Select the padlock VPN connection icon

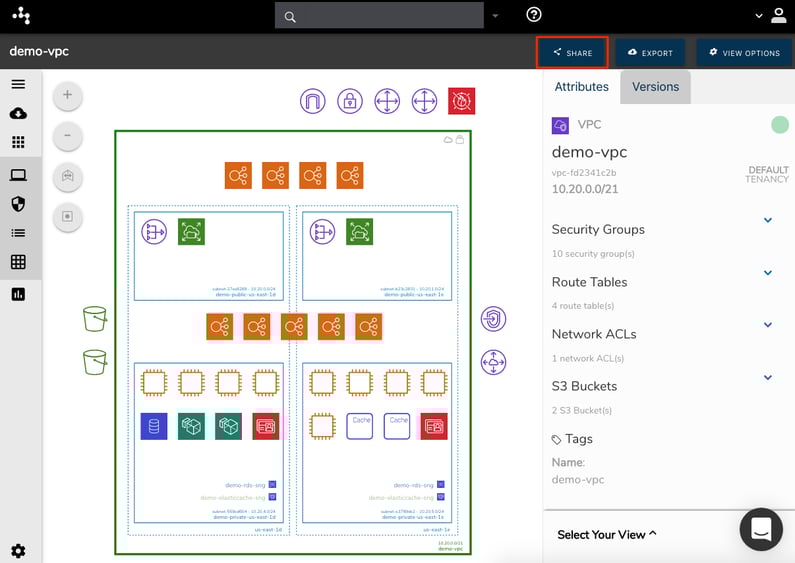click(x=350, y=101)
